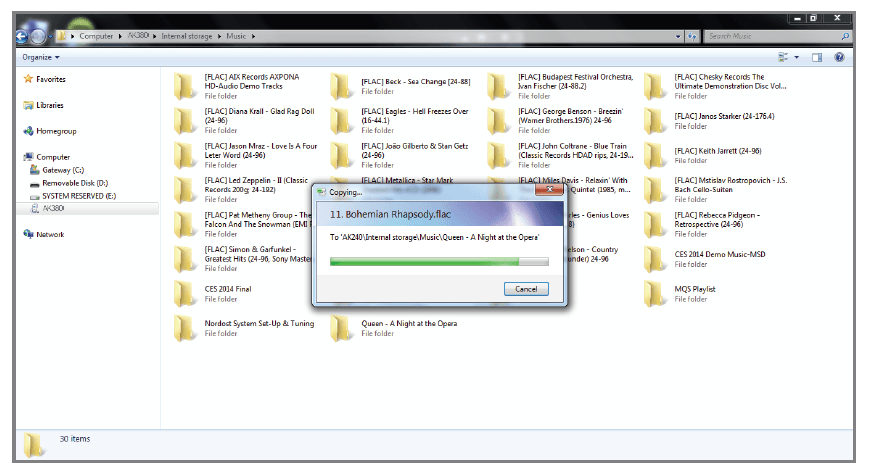Open the Organize dropdown menu

41,57
